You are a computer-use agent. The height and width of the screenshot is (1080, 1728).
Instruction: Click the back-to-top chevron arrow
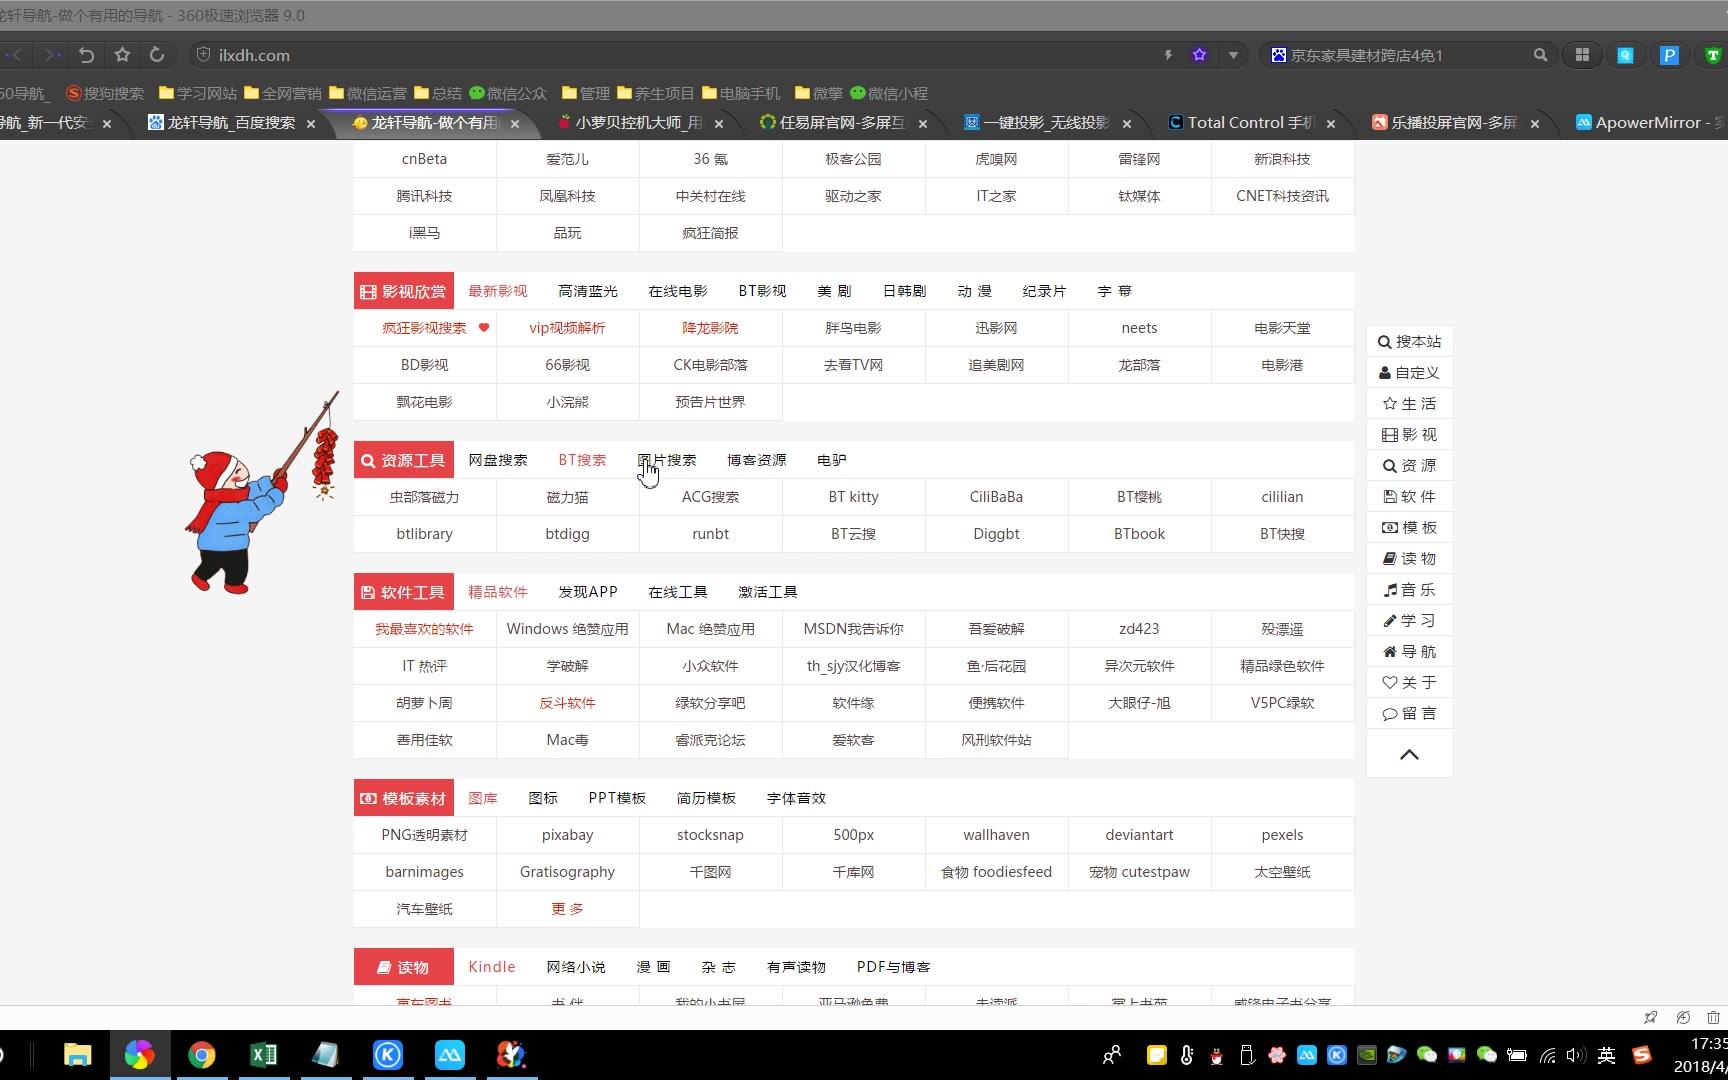tap(1409, 755)
